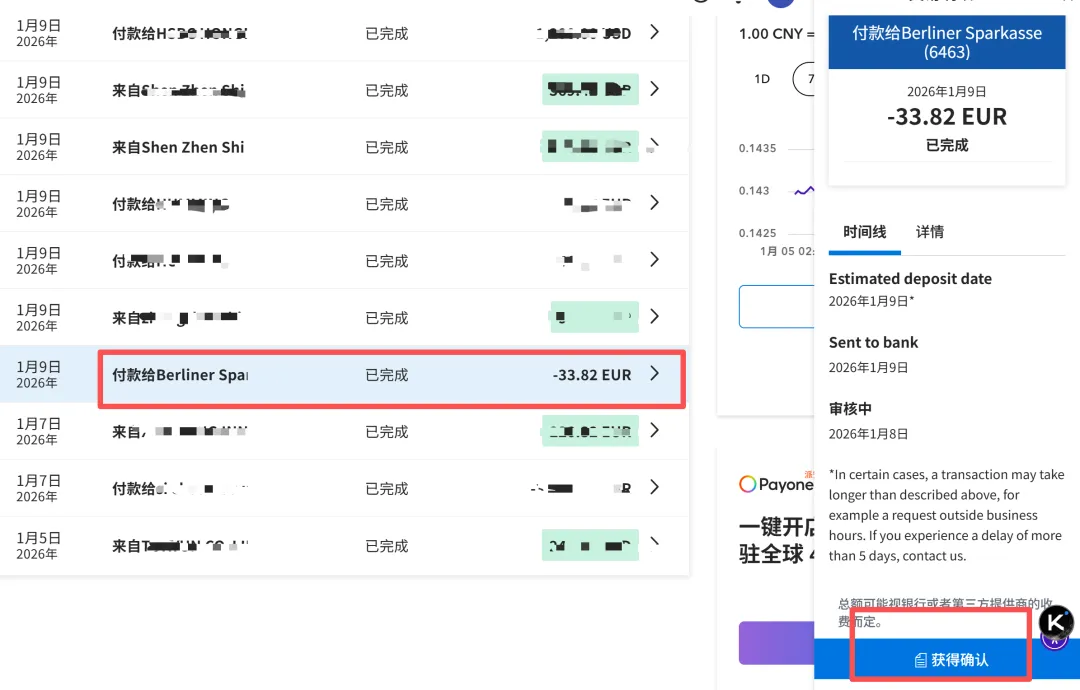The width and height of the screenshot is (1080, 690).
Task: Click the green highlighted amount in the January 5 row
Action: 590,545
